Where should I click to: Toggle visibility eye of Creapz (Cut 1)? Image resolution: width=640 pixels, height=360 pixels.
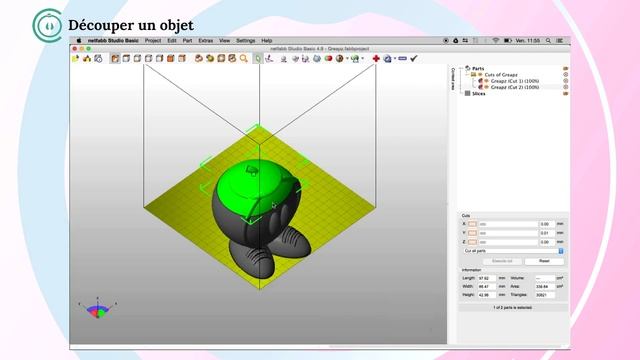[x=486, y=81]
